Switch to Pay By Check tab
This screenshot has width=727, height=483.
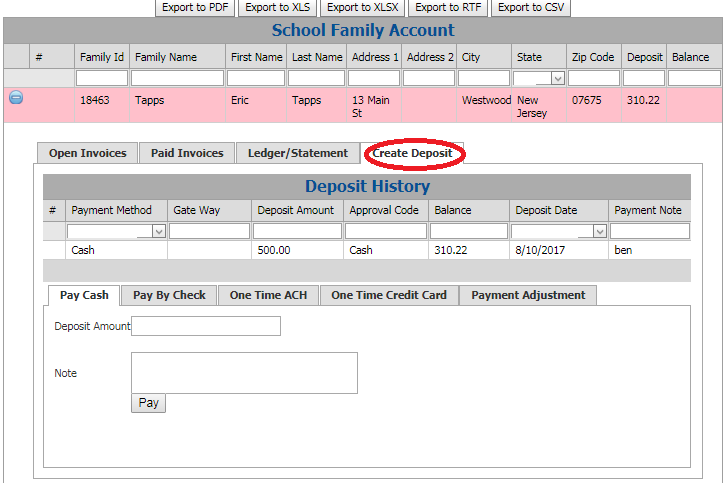pyautogui.click(x=169, y=295)
